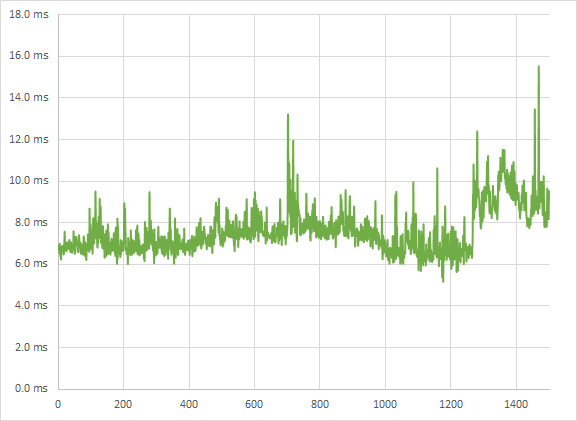Select the 4.0 ms axis label
Screen dimensions: 577x421
(x=31, y=305)
